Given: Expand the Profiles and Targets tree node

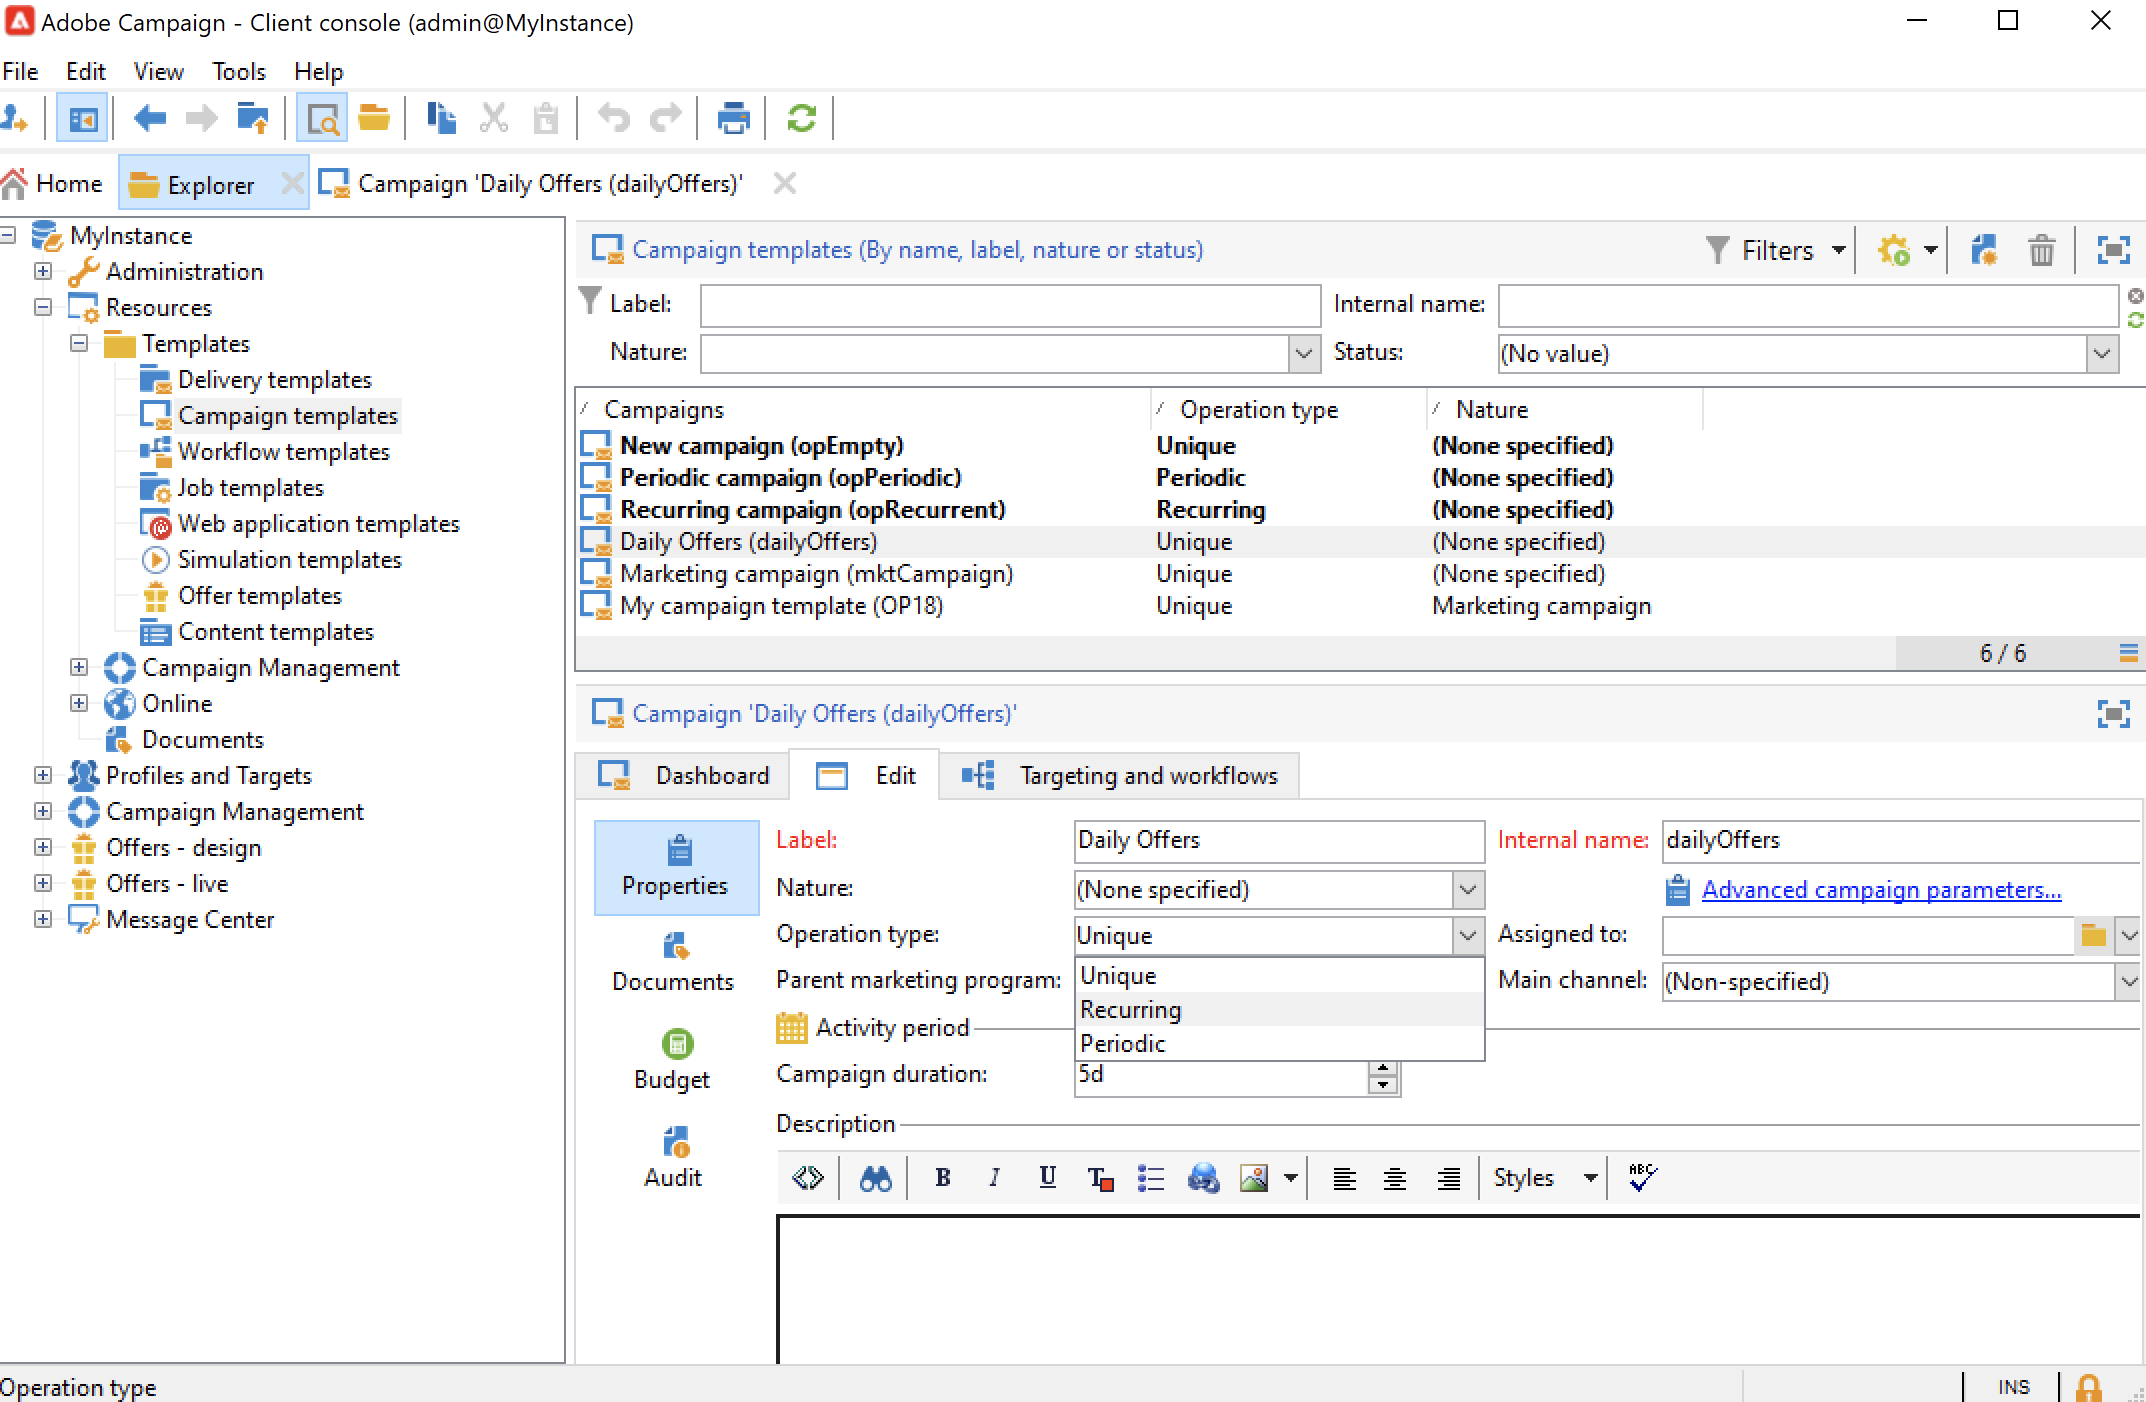Looking at the screenshot, I should (x=43, y=775).
